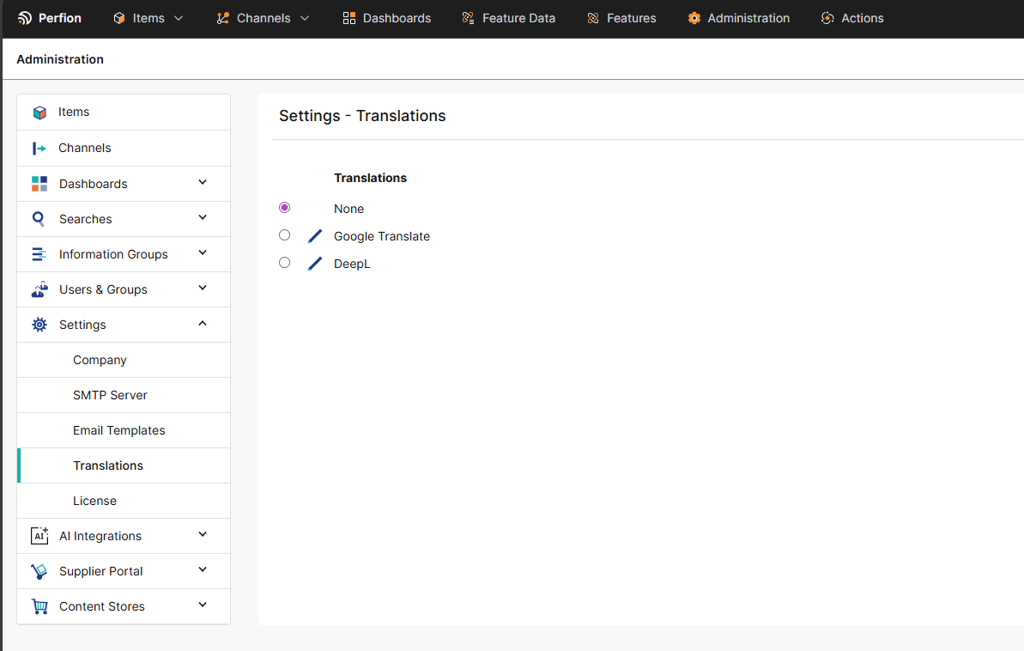Screen dimensions: 1024x651
Task: Open the Administration top menu item
Action: point(739,18)
